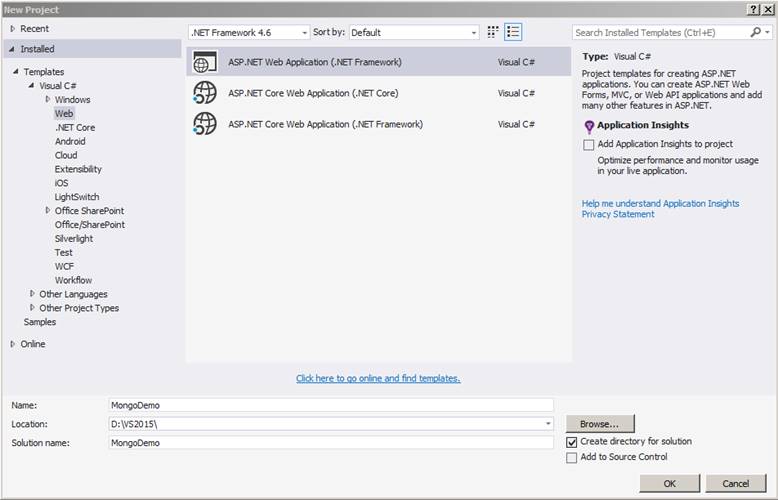Expand the Windows tree node
778x500 pixels.
click(48, 99)
